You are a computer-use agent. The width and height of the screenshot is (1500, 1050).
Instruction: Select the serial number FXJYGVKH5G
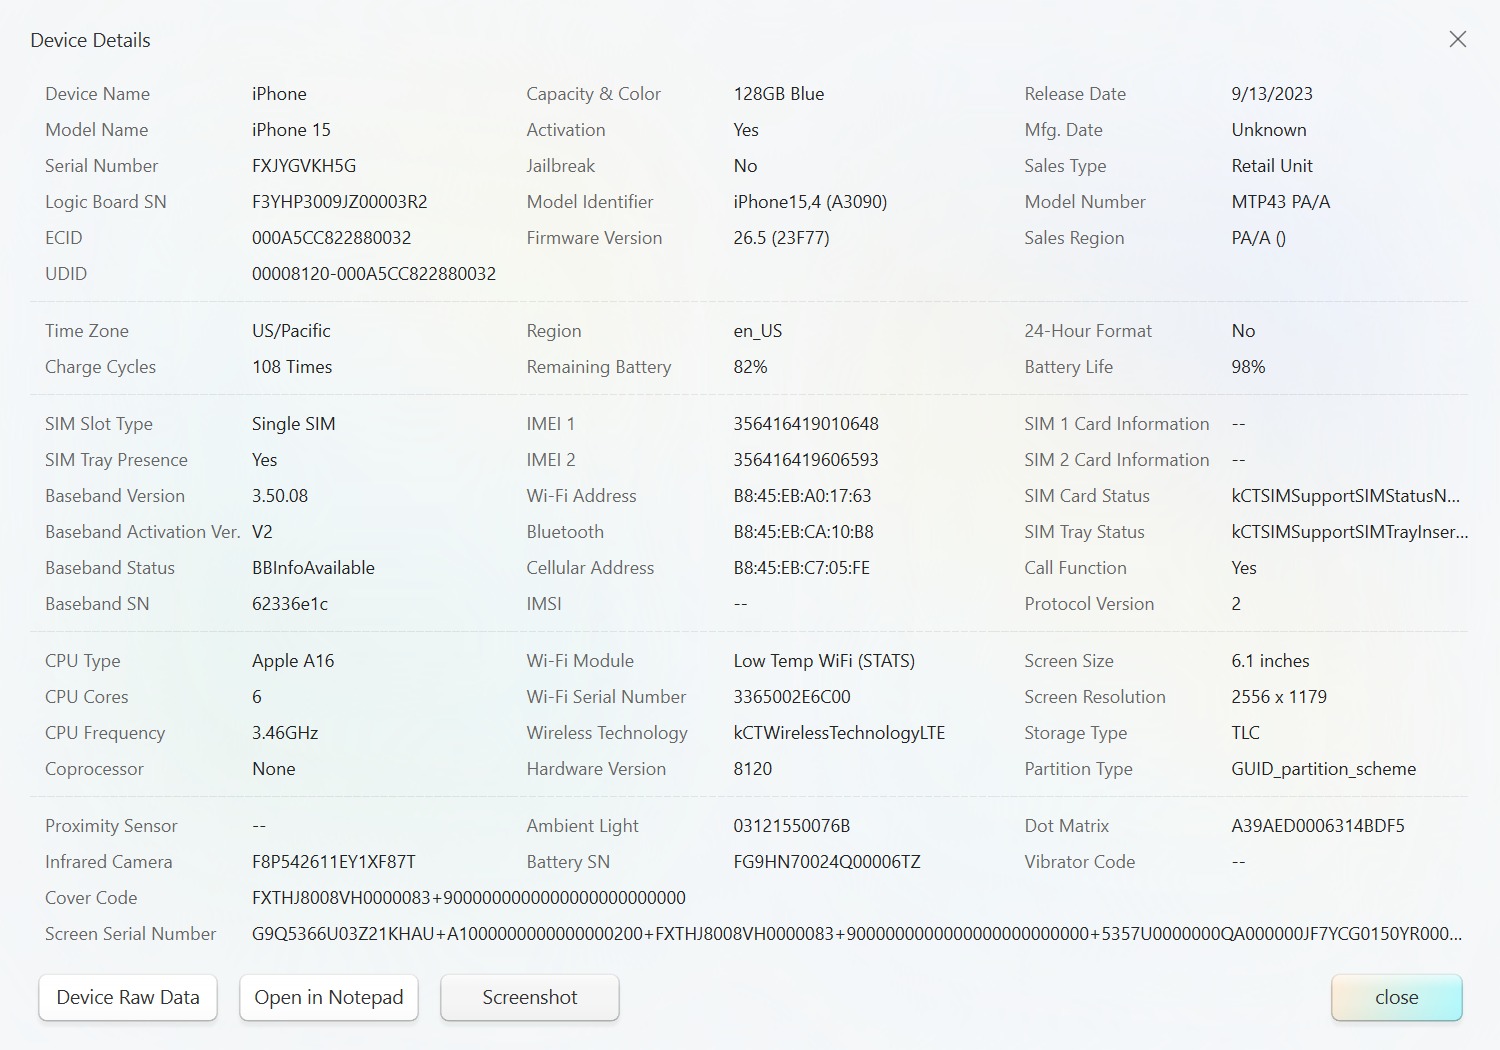(304, 166)
